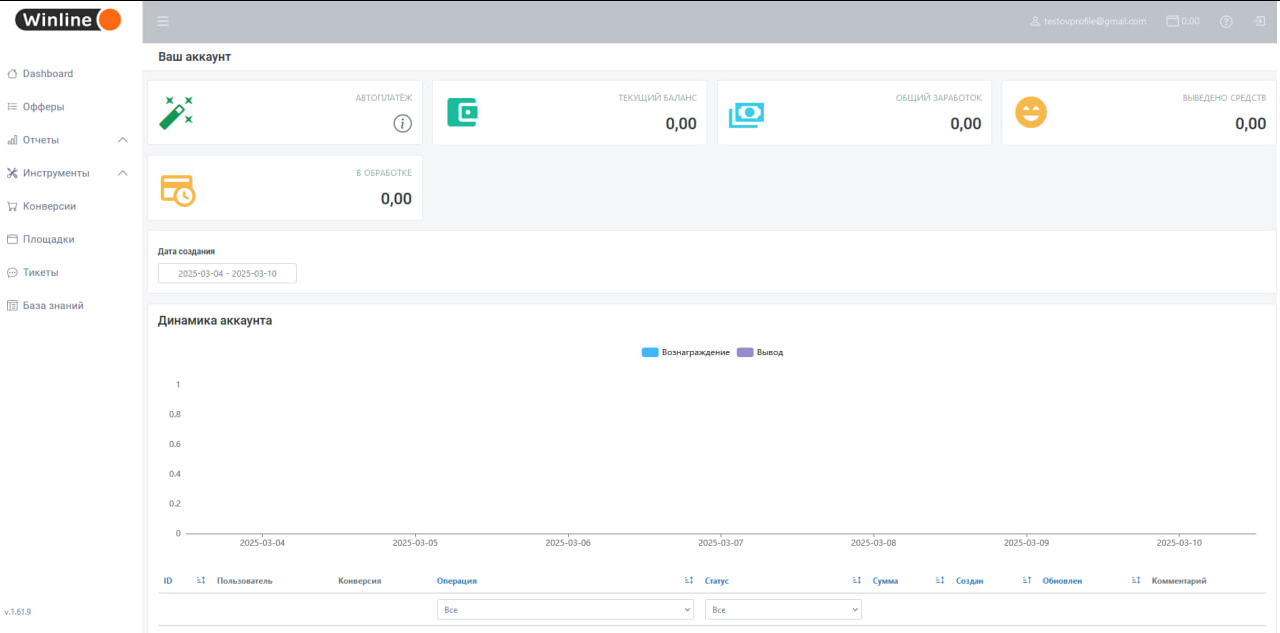Viewport: 1280px width, 633px height.
Task: Click the wallet balance icon in header
Action: tap(1172, 21)
